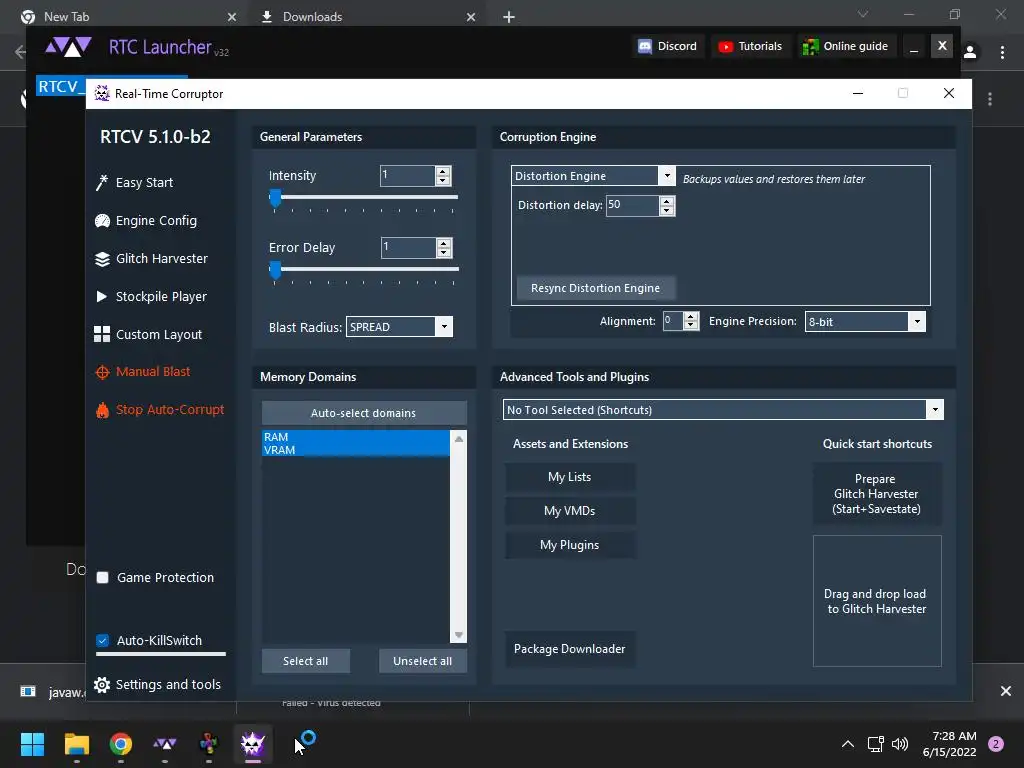Decrease Error Delay with down arrow
Screen dimensions: 1024x768
443,252
